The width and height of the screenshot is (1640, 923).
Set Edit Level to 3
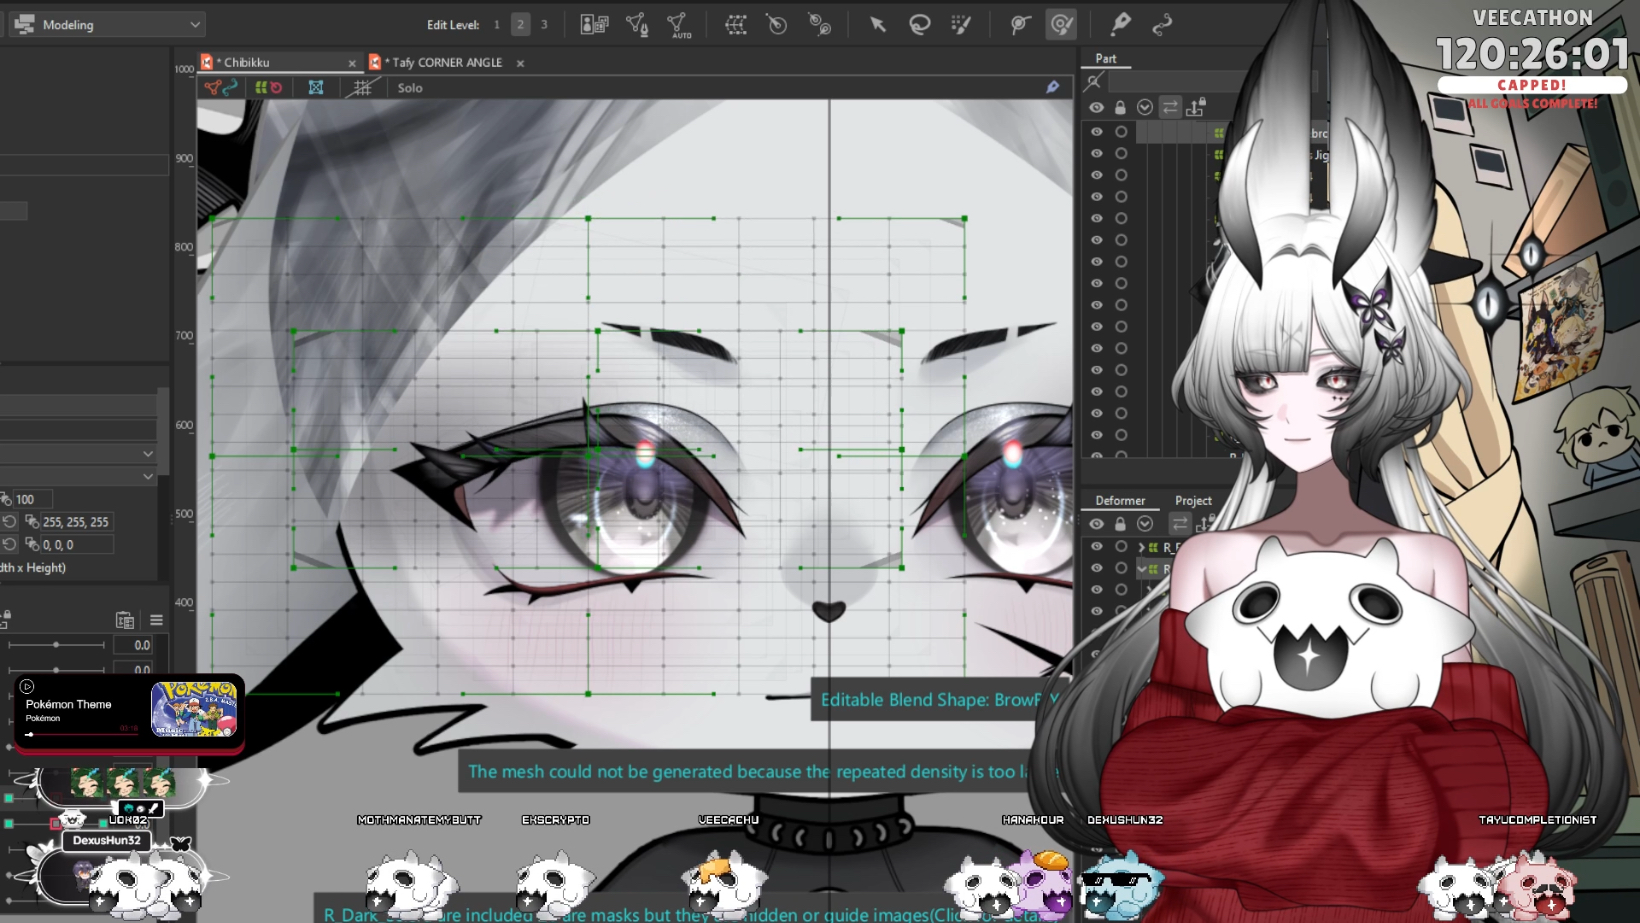point(544,25)
